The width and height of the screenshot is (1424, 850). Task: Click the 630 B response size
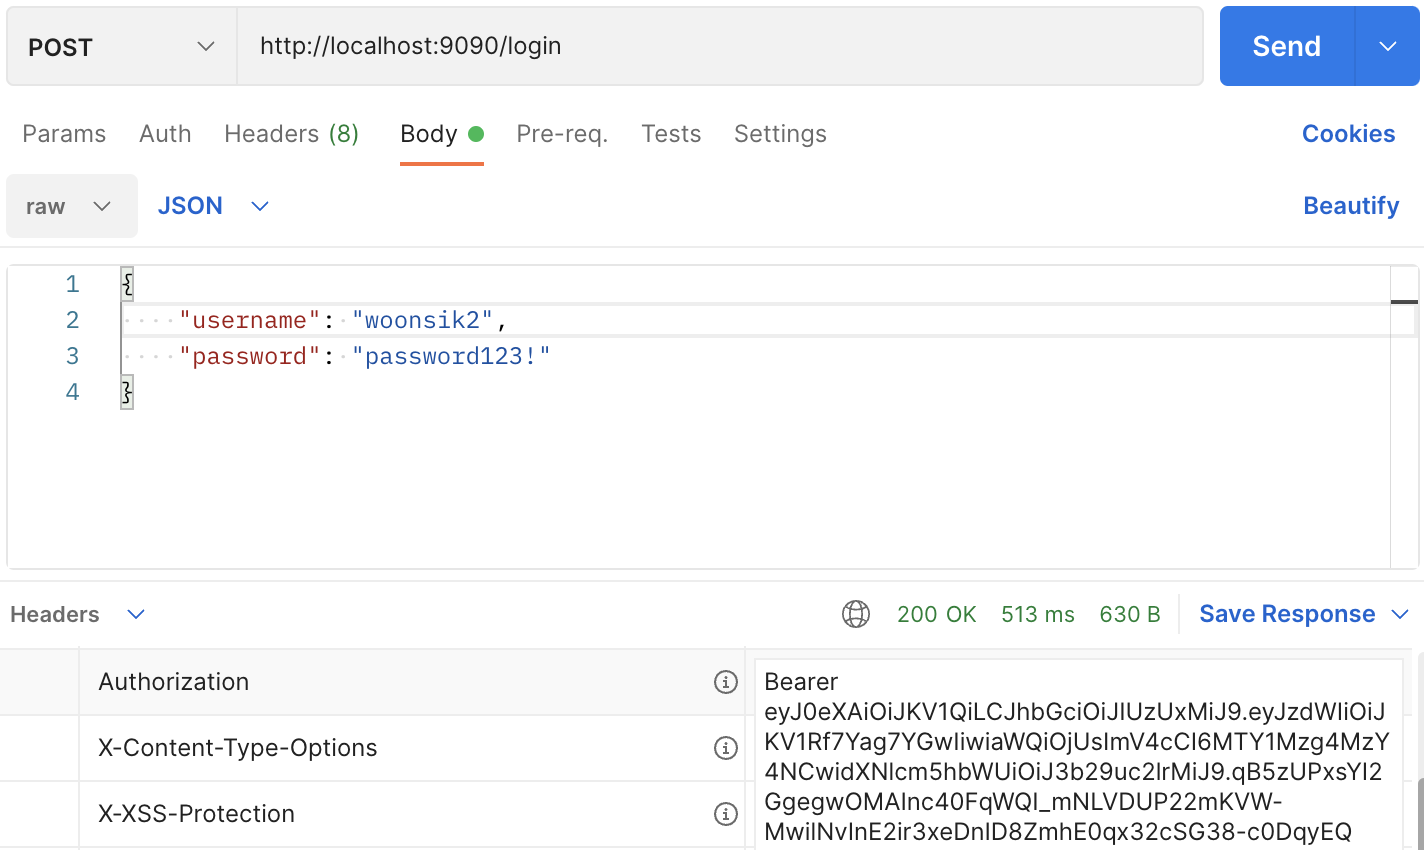(1130, 614)
